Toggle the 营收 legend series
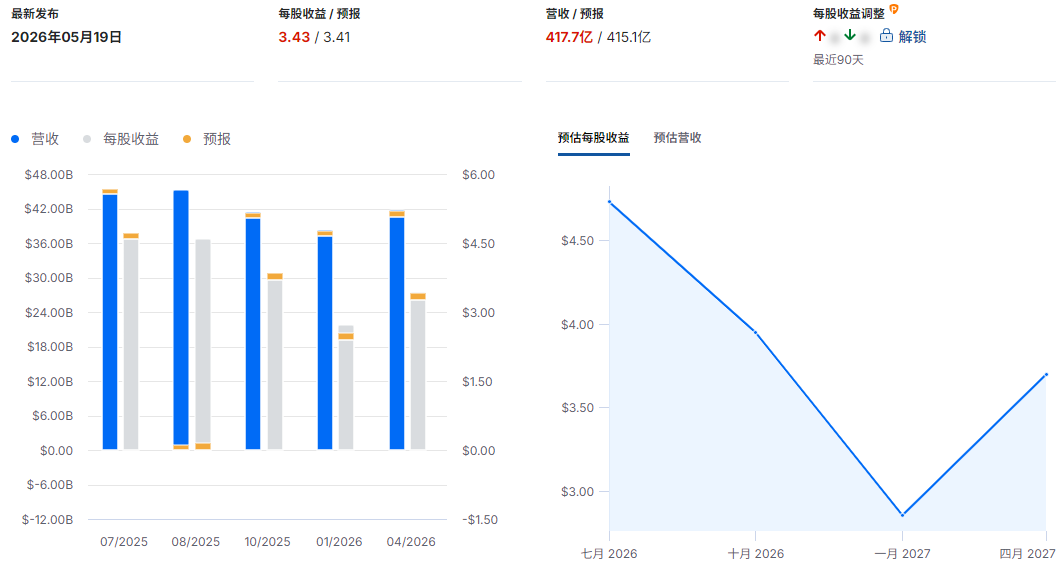 pyautogui.click(x=35, y=139)
